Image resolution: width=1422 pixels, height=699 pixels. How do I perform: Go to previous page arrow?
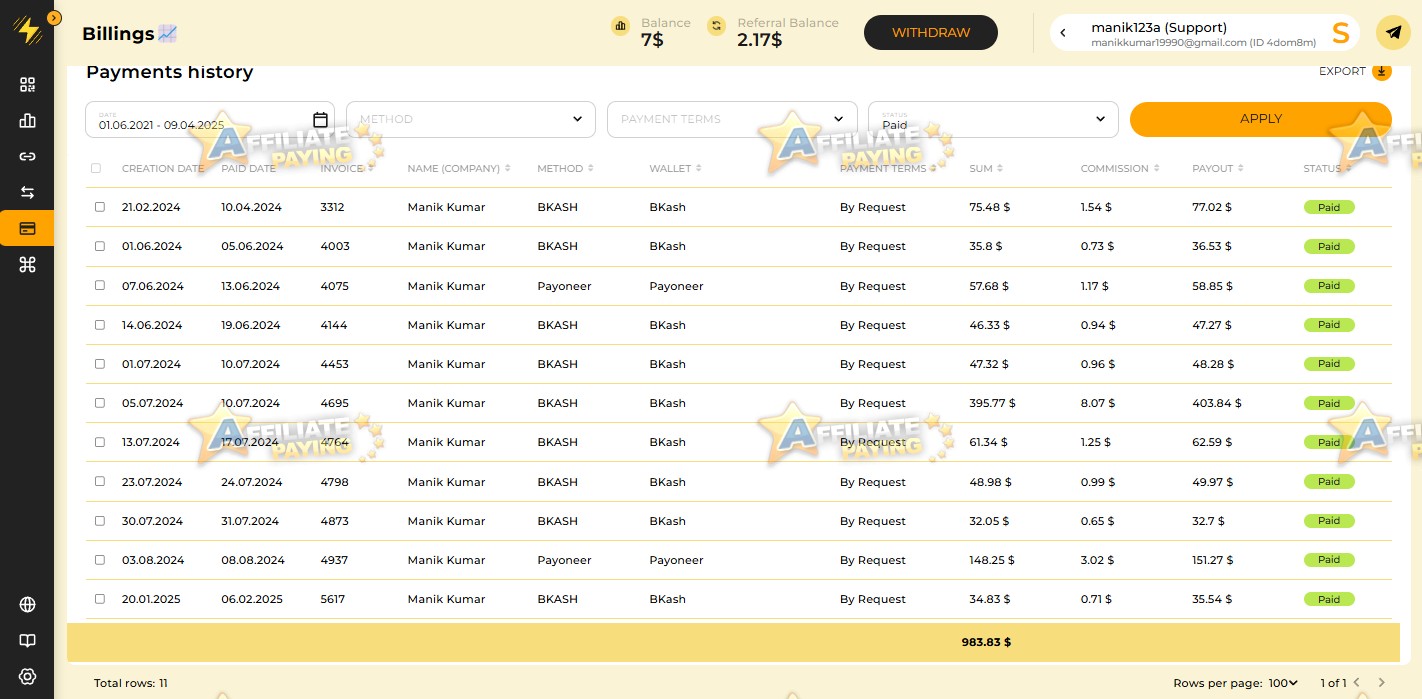coord(1357,683)
